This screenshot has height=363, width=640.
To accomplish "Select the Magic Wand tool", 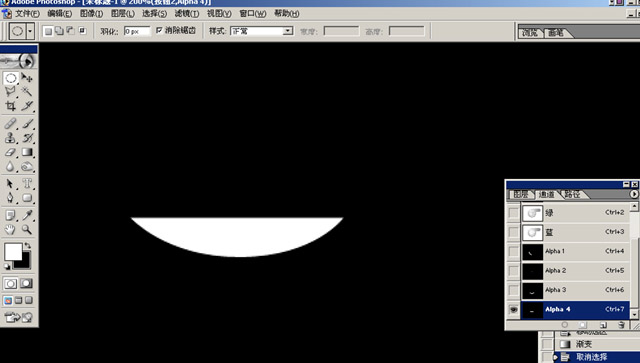I will (x=27, y=91).
